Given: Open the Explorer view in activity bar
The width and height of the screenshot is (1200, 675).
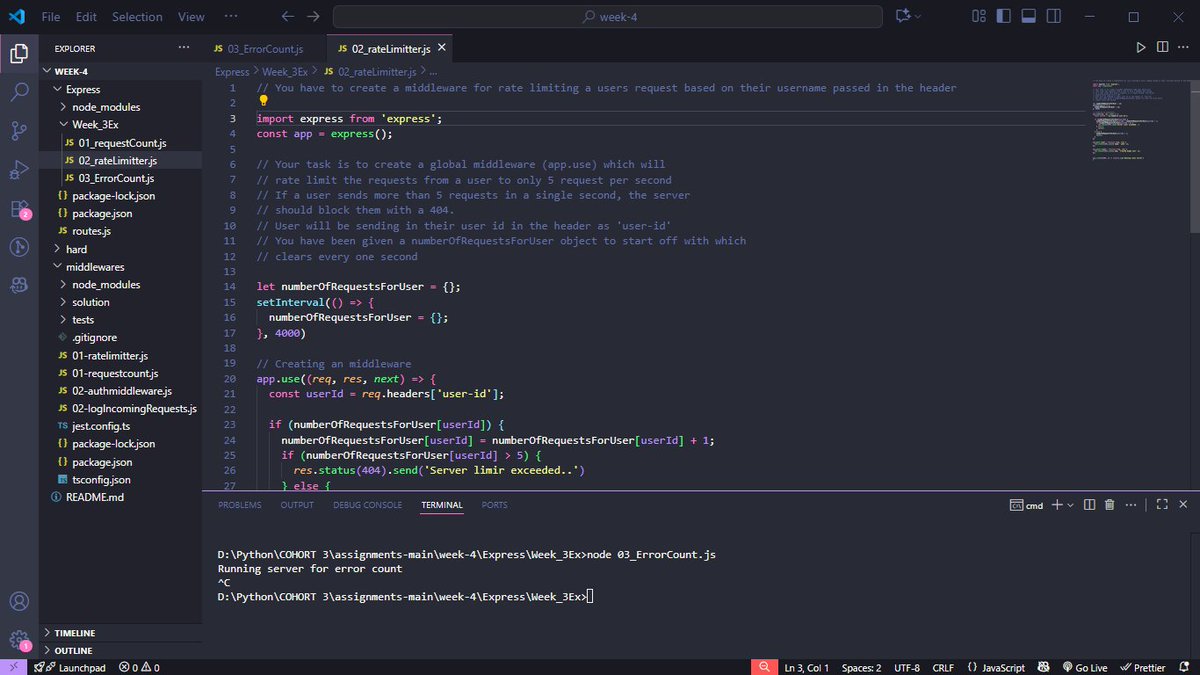Looking at the screenshot, I should [x=19, y=54].
